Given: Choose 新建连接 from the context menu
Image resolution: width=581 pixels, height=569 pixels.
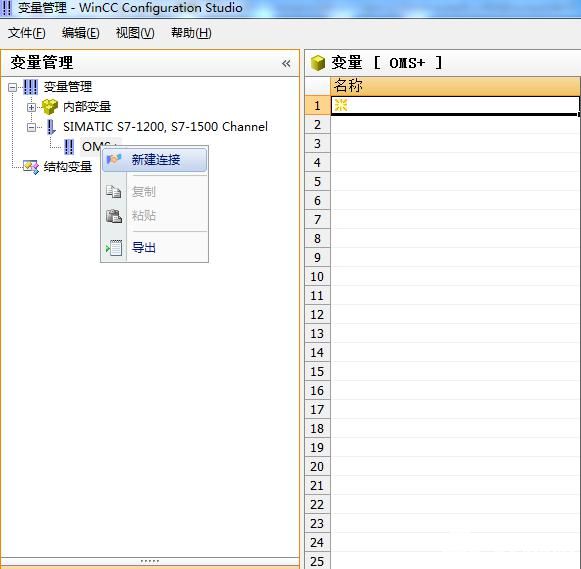Looking at the screenshot, I should 155,160.
